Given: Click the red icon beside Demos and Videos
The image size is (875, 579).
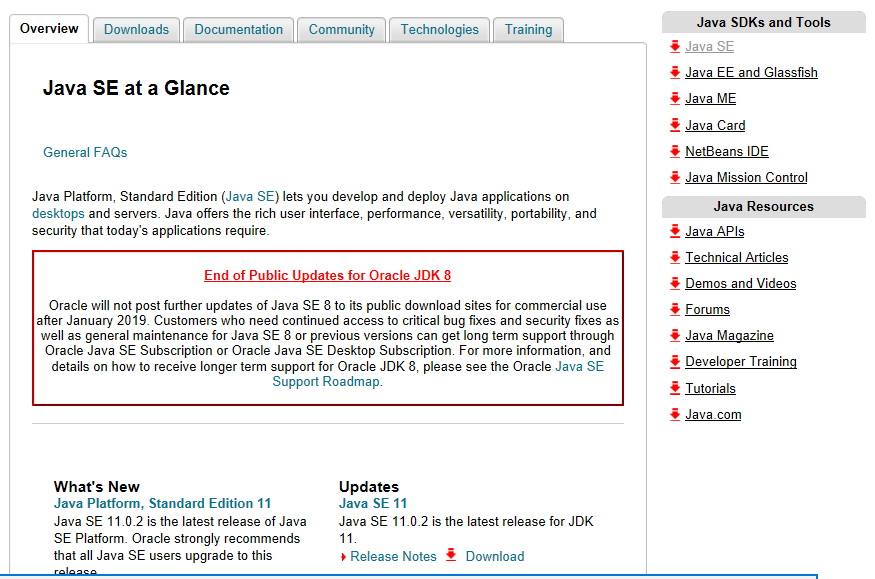Looking at the screenshot, I should point(675,283).
